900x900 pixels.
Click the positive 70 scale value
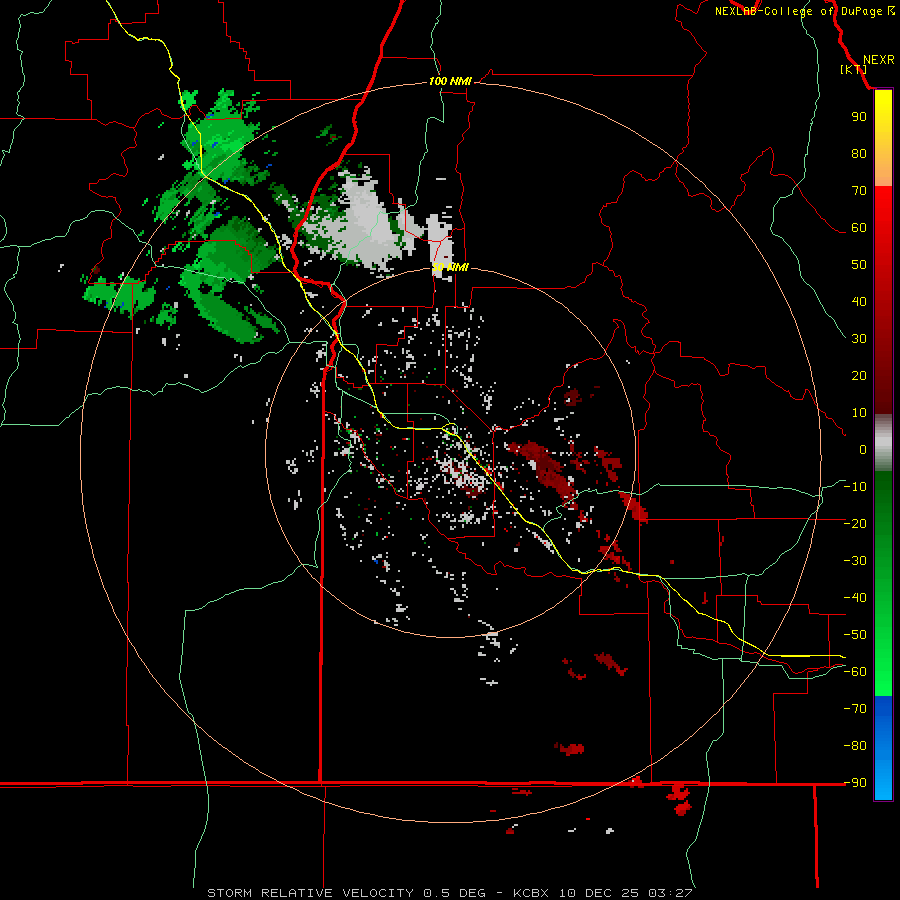coord(859,191)
